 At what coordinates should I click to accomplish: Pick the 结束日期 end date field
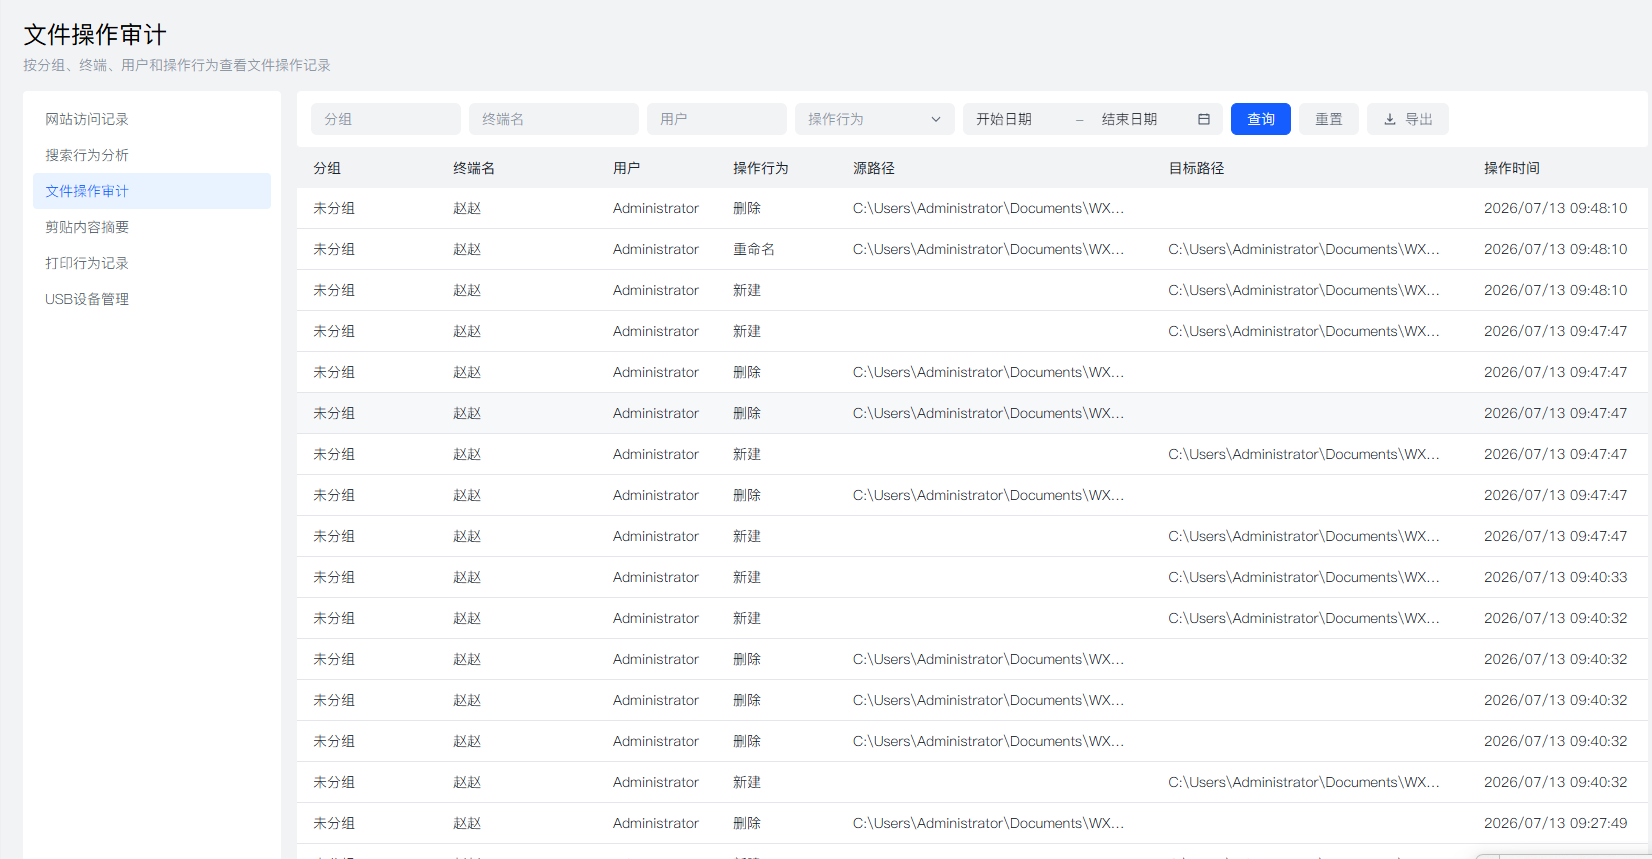click(1144, 119)
